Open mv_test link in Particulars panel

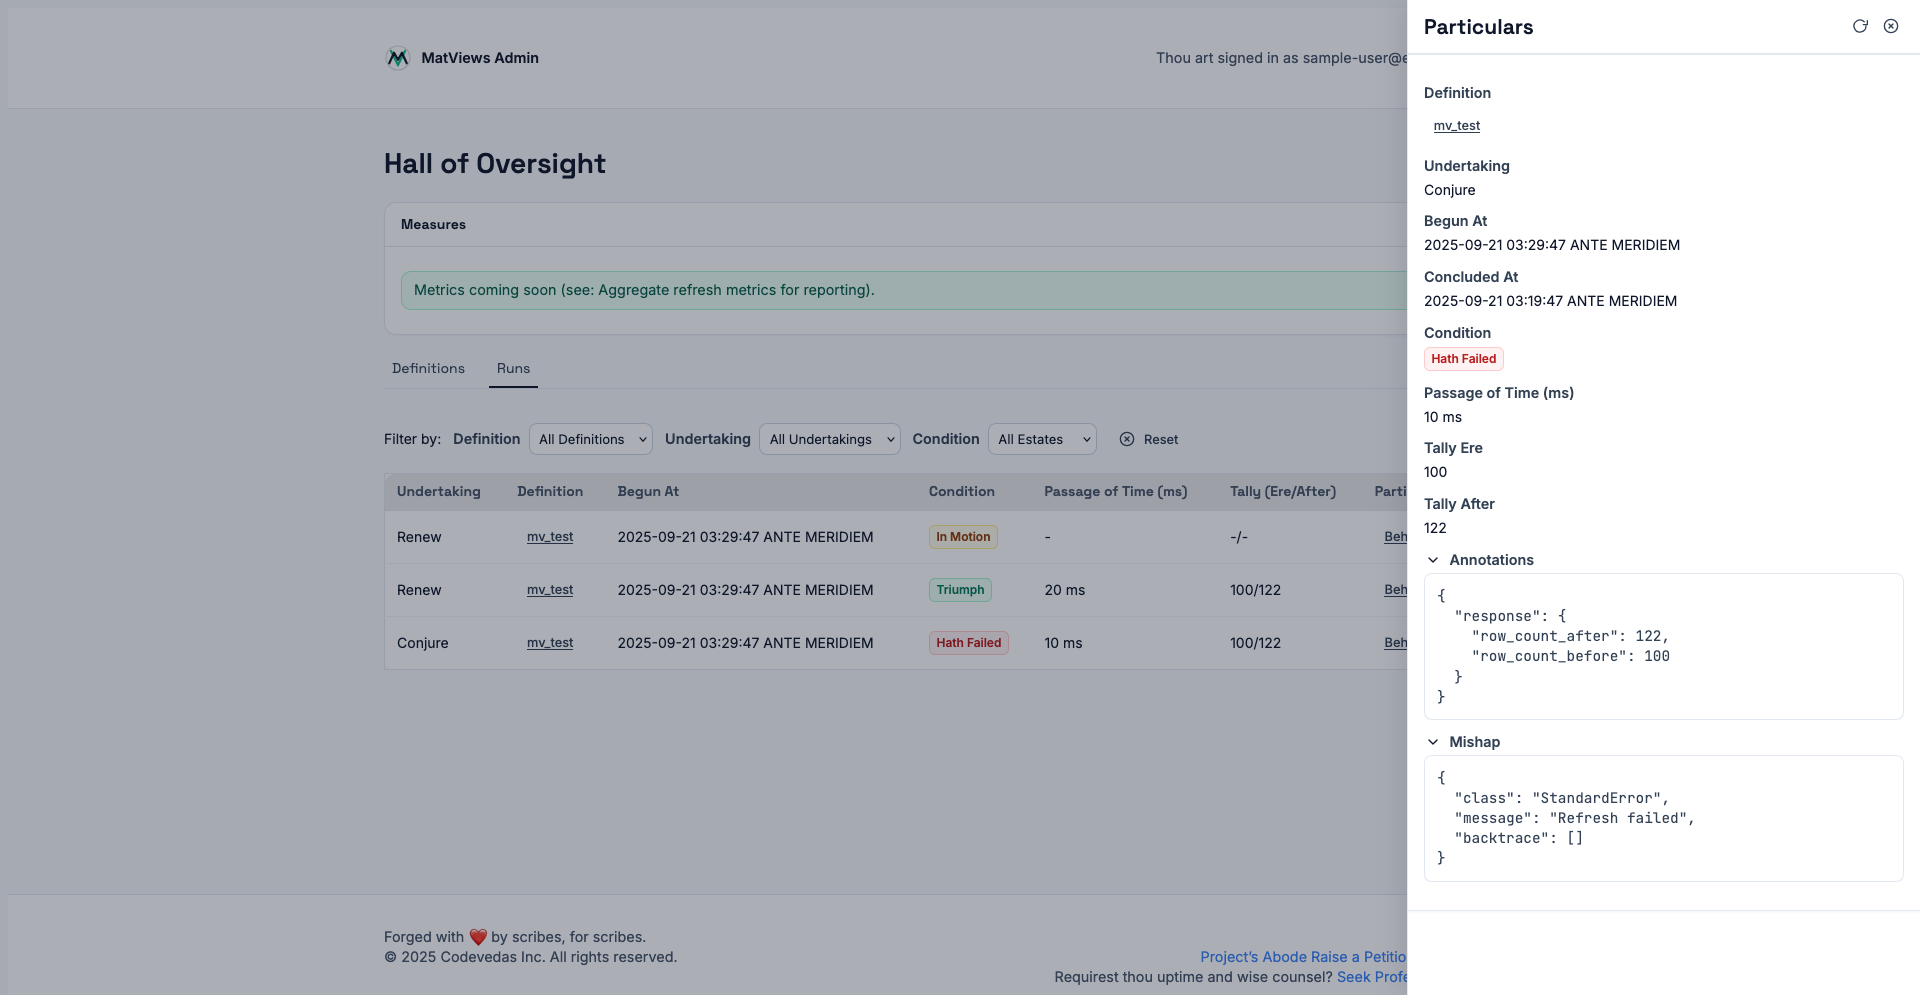(x=1456, y=126)
